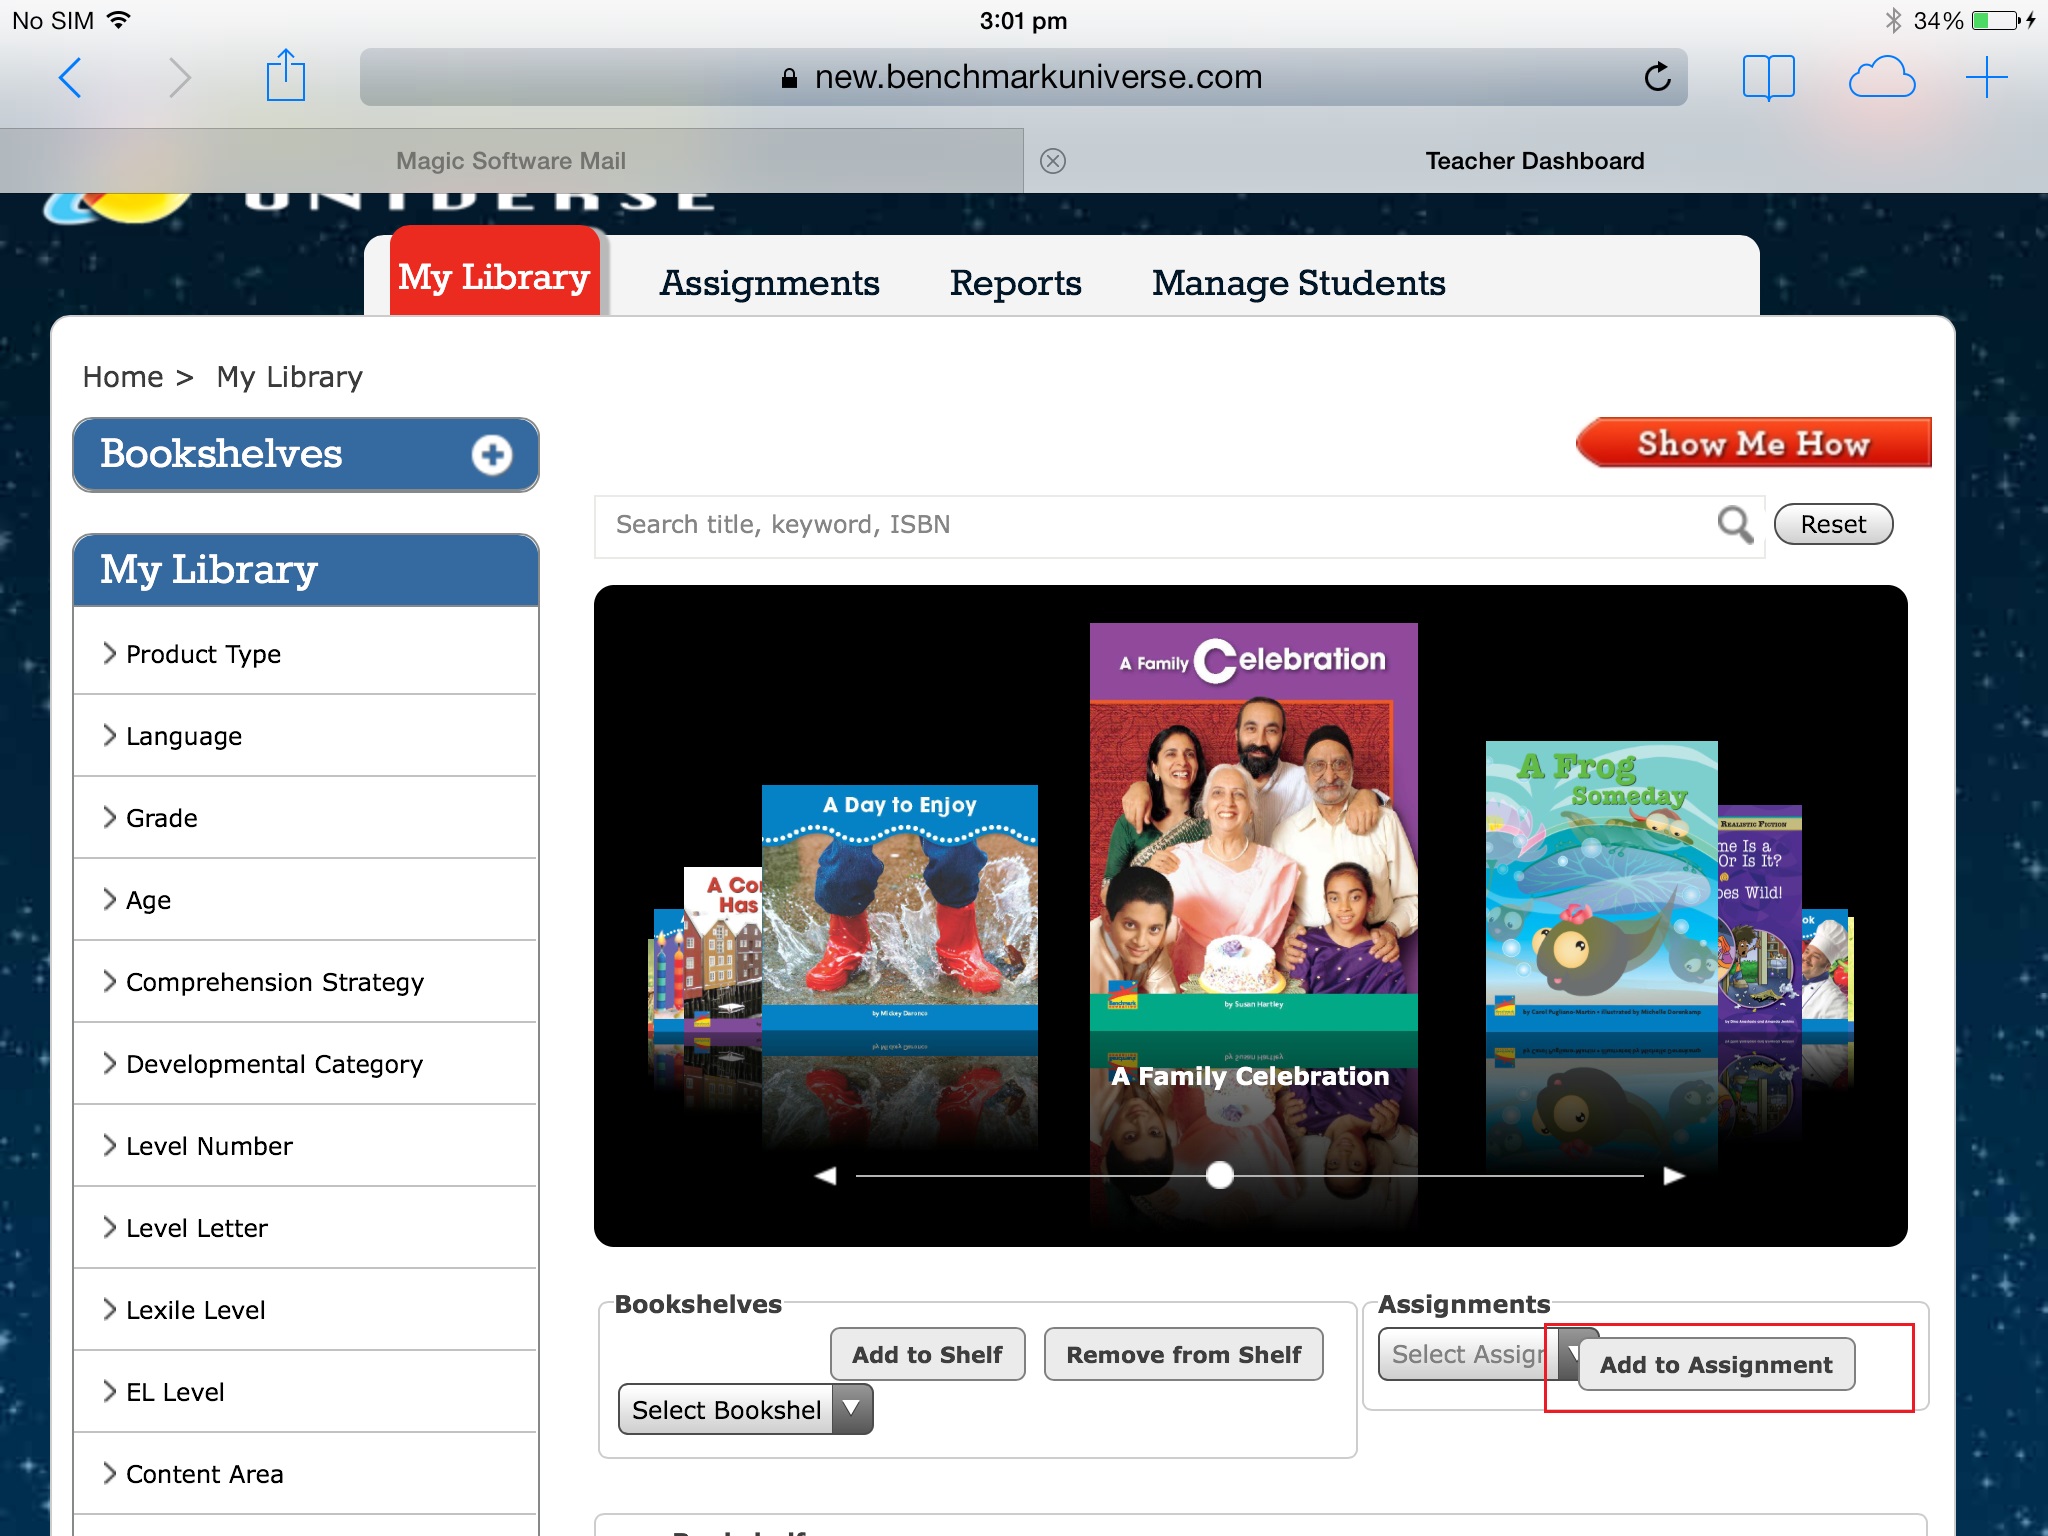Click the Show Me How button

(1753, 443)
